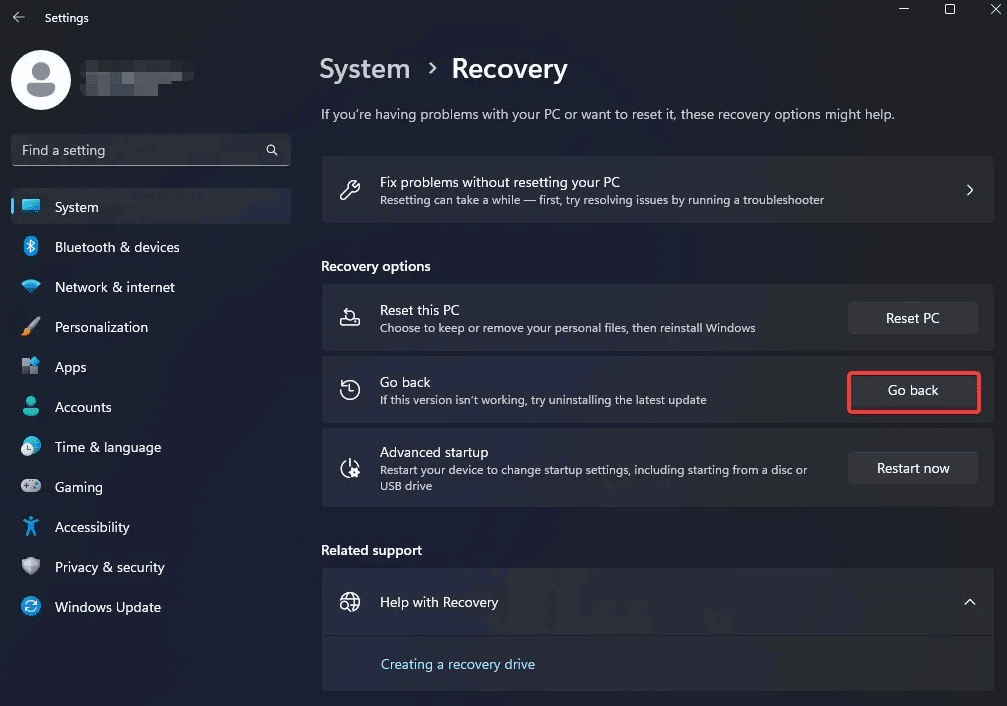Click the breadcrumb chevron between System and Recovery

432,68
